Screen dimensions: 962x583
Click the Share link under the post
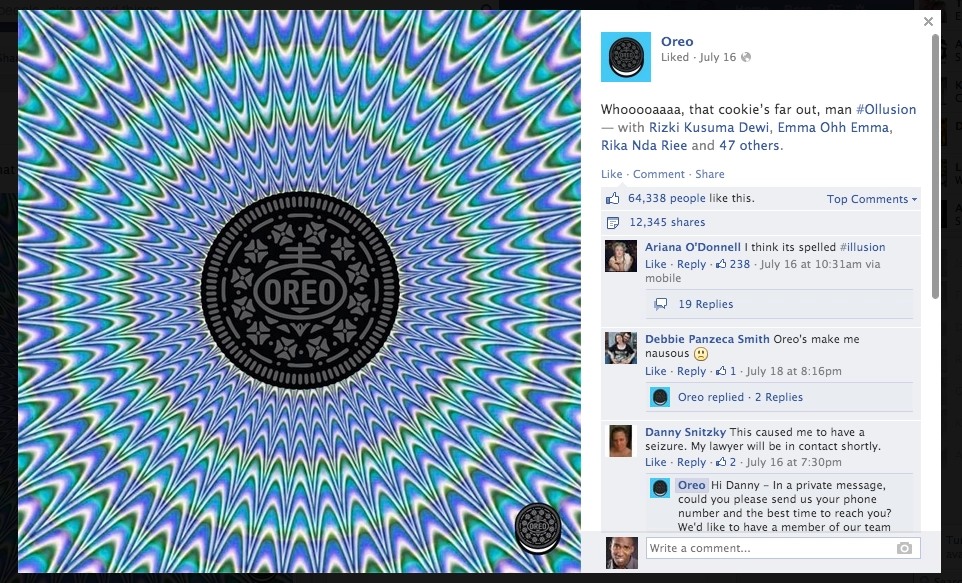click(710, 174)
